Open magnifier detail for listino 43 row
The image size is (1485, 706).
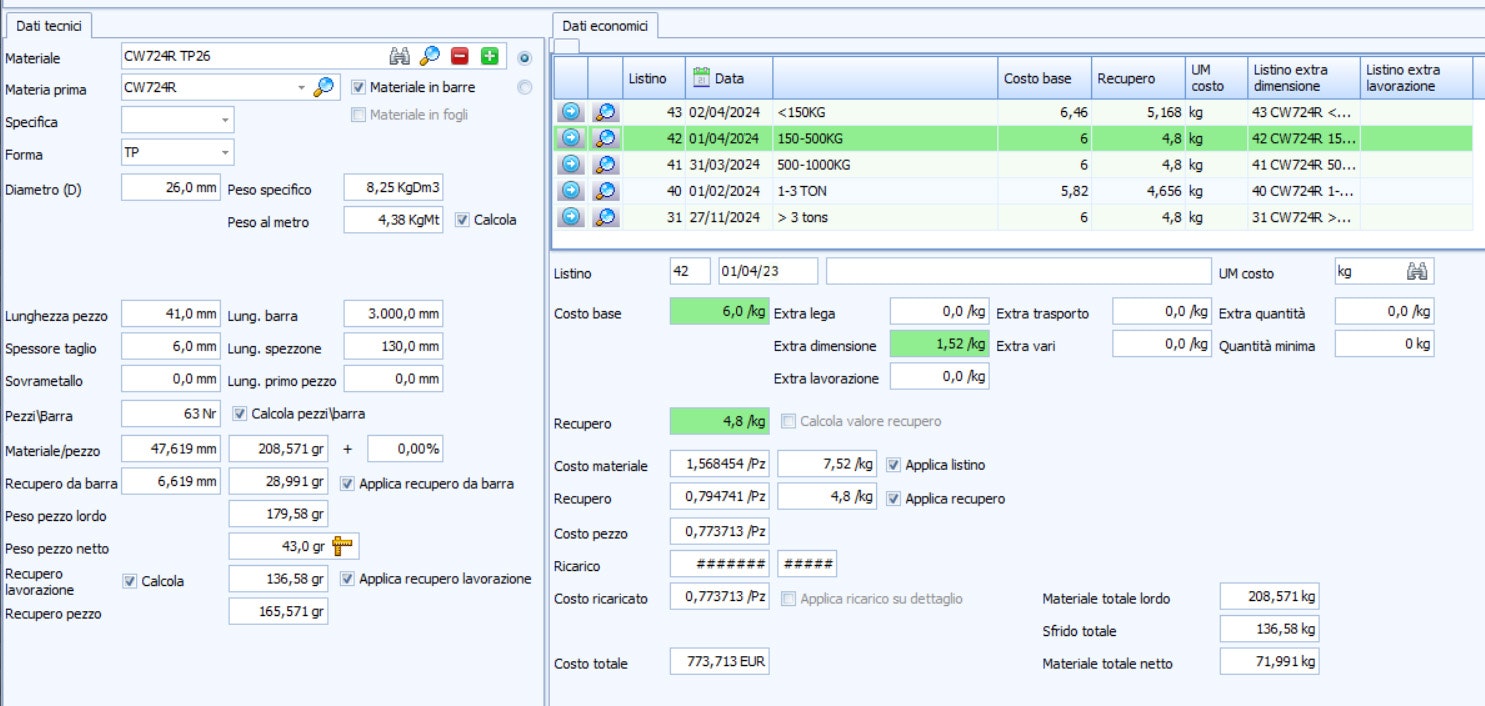click(x=605, y=112)
